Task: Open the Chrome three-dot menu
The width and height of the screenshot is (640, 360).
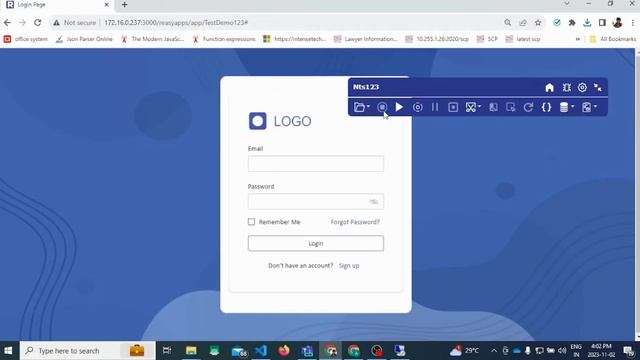Action: pyautogui.click(x=633, y=23)
